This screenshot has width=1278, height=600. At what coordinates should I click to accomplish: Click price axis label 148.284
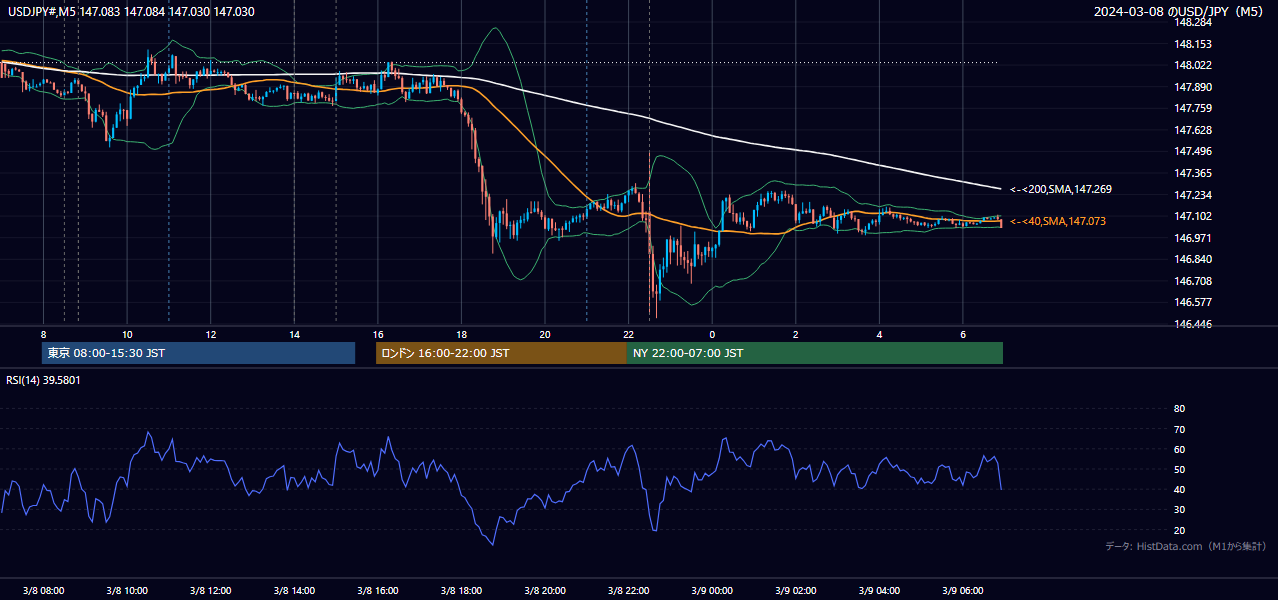coord(1192,22)
